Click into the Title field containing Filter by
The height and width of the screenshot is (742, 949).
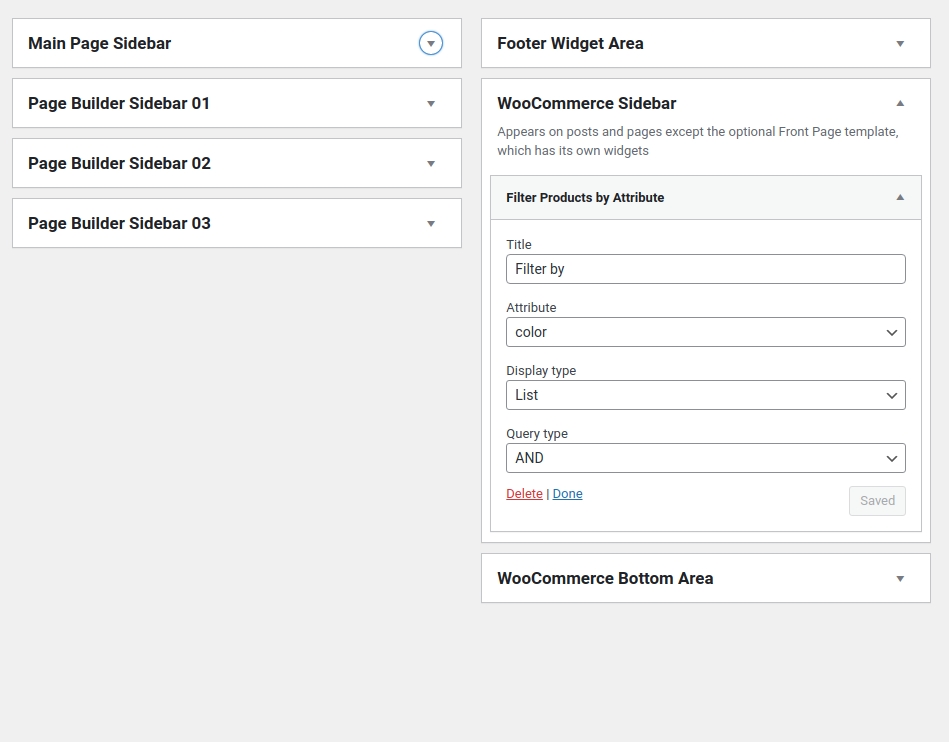[705, 269]
